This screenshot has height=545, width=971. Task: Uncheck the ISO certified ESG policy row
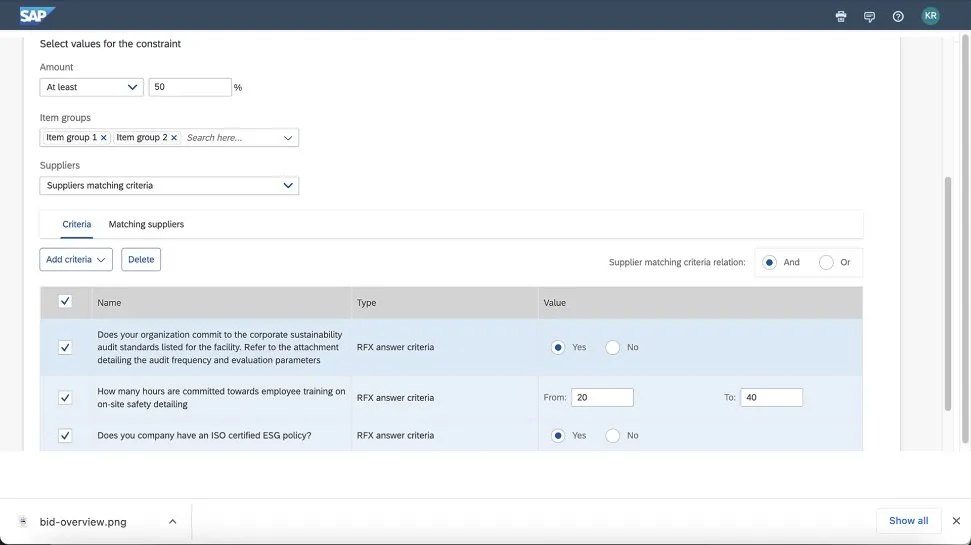pyautogui.click(x=65, y=436)
